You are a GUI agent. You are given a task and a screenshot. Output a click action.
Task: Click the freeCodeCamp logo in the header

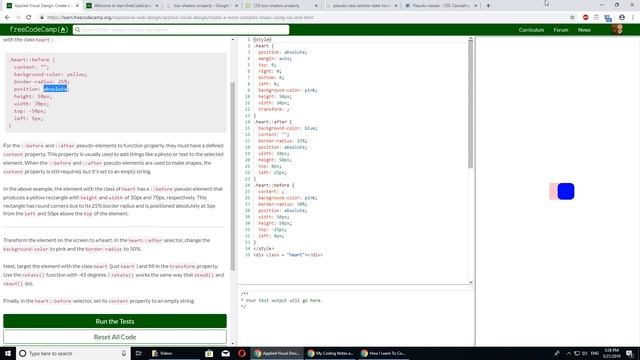click(38, 30)
